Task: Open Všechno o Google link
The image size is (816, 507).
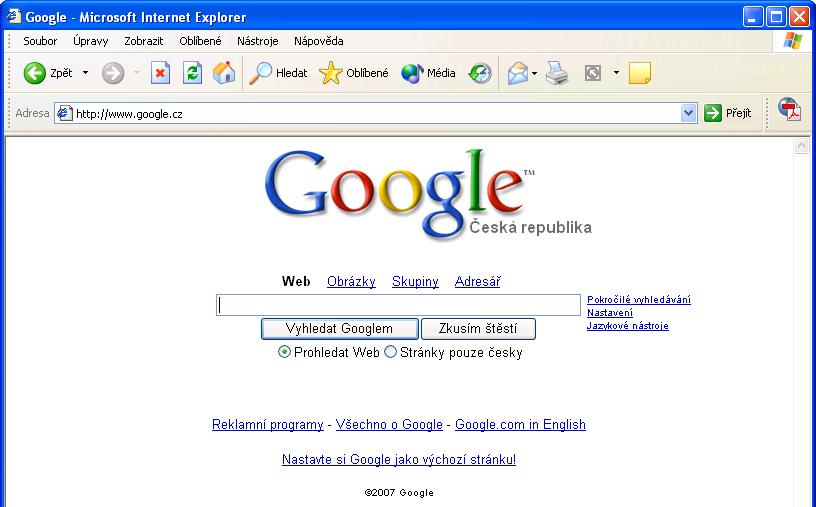Action: tap(389, 424)
